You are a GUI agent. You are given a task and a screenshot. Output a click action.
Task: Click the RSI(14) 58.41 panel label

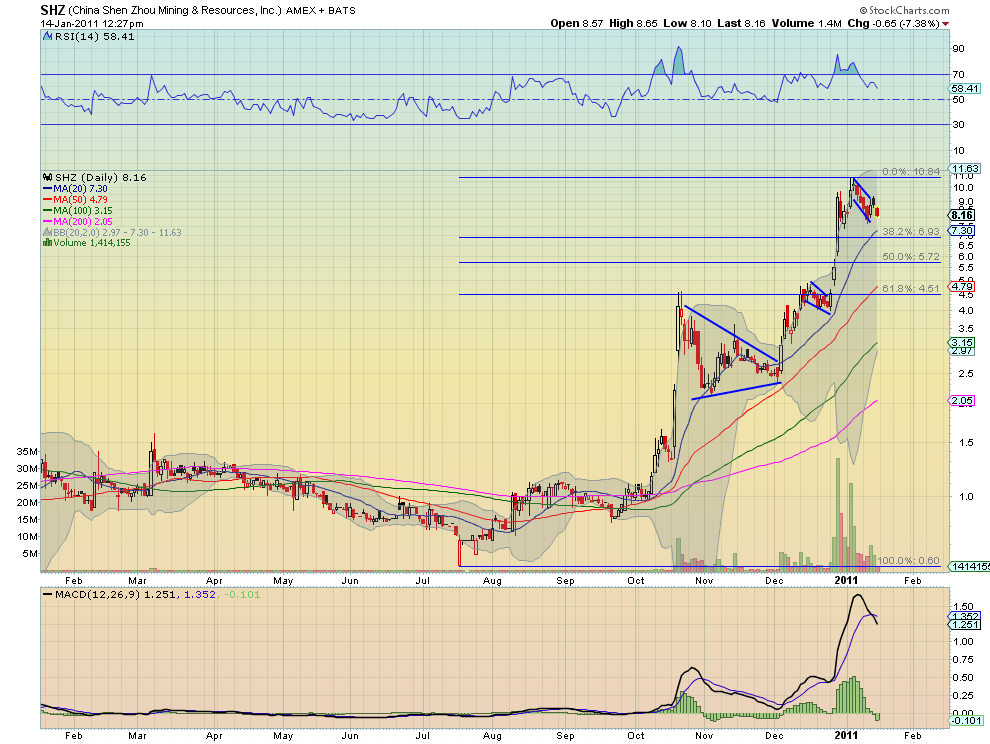[x=95, y=37]
